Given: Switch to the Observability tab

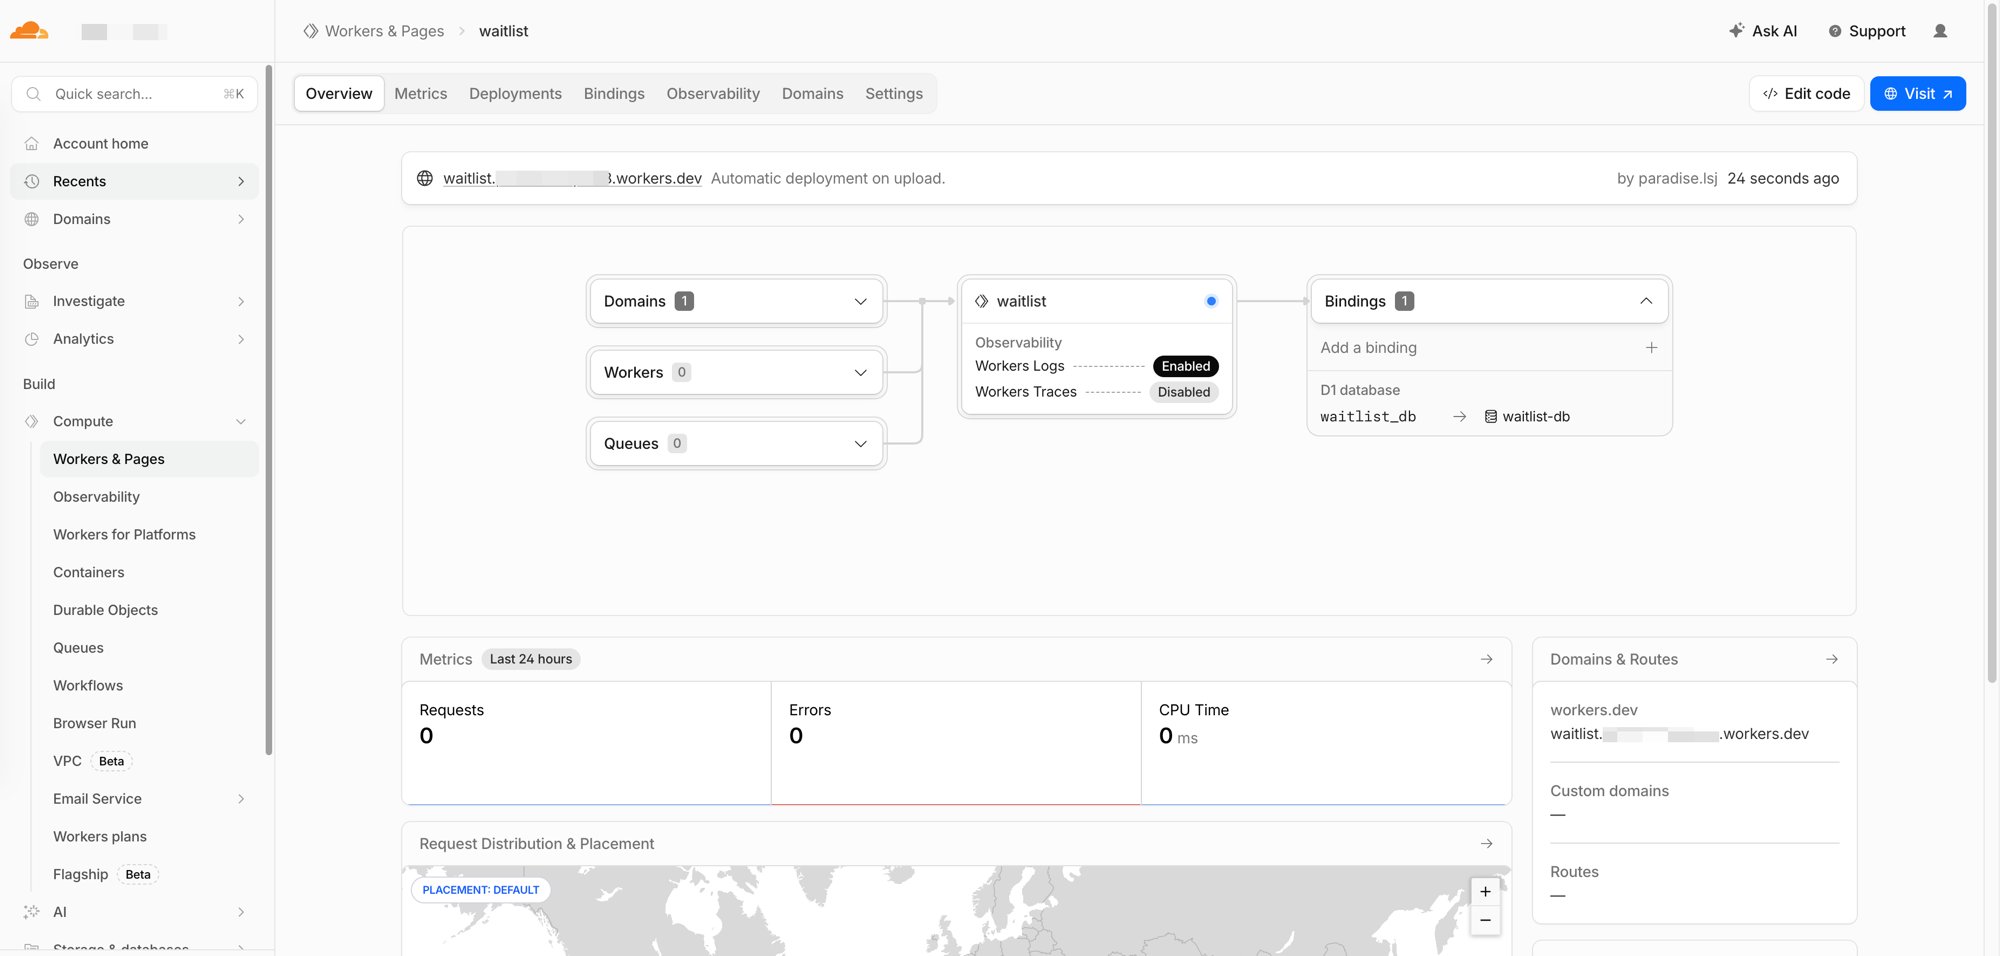Looking at the screenshot, I should (713, 93).
